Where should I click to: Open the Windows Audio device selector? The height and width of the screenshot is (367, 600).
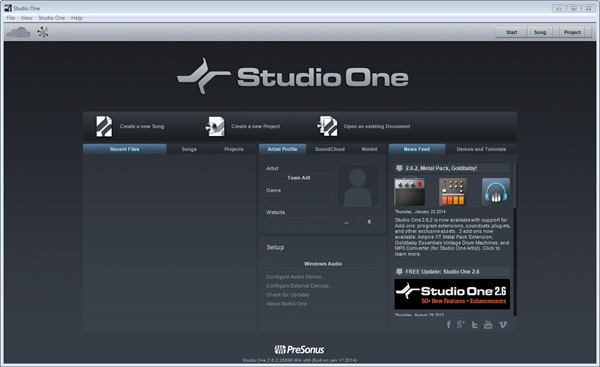point(323,264)
